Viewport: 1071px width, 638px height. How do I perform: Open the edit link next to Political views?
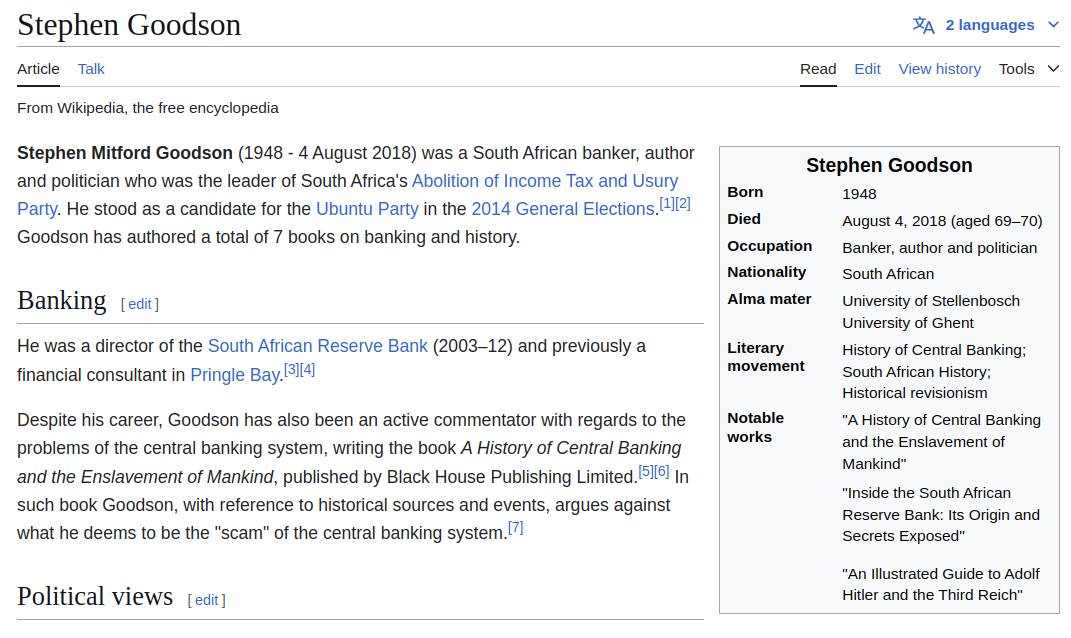(x=206, y=600)
